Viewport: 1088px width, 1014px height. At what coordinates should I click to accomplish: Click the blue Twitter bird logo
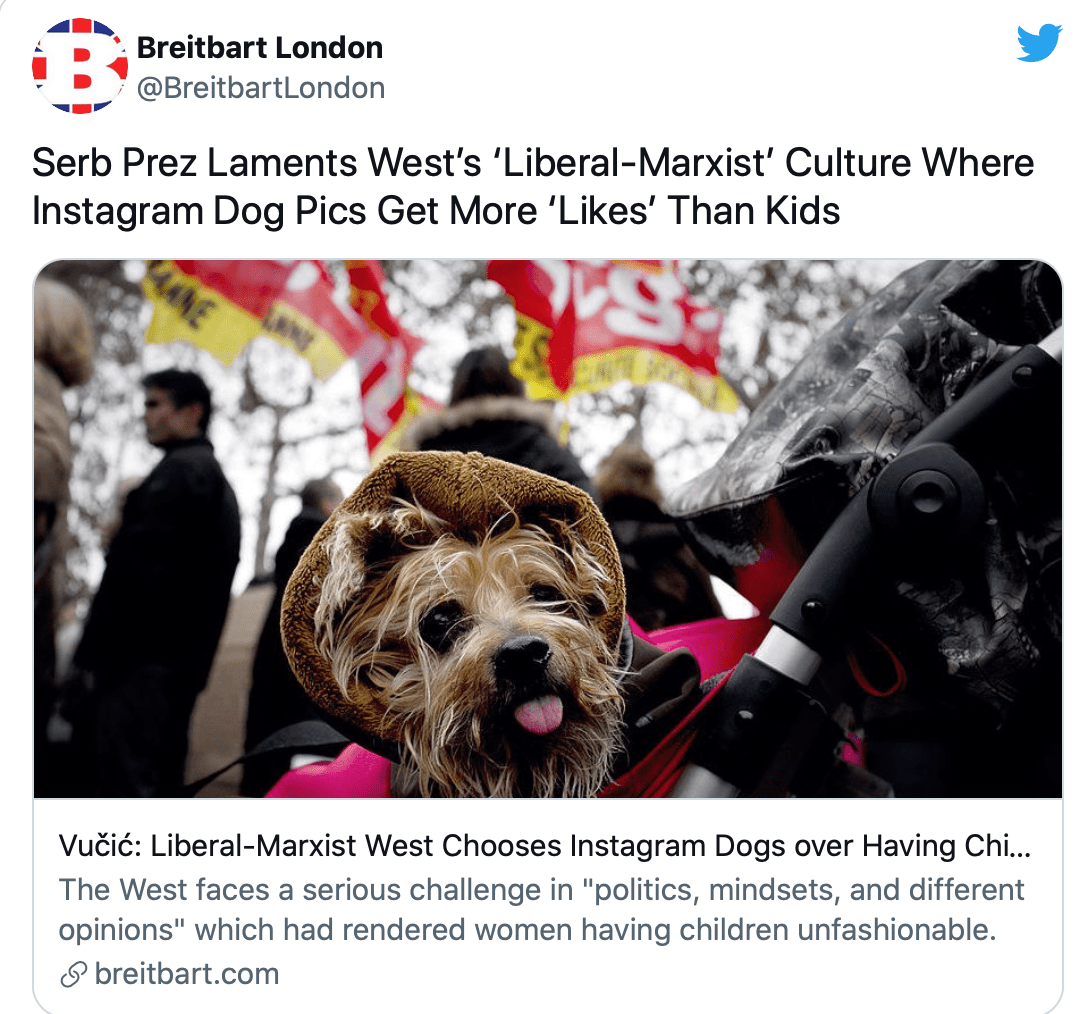click(1039, 43)
